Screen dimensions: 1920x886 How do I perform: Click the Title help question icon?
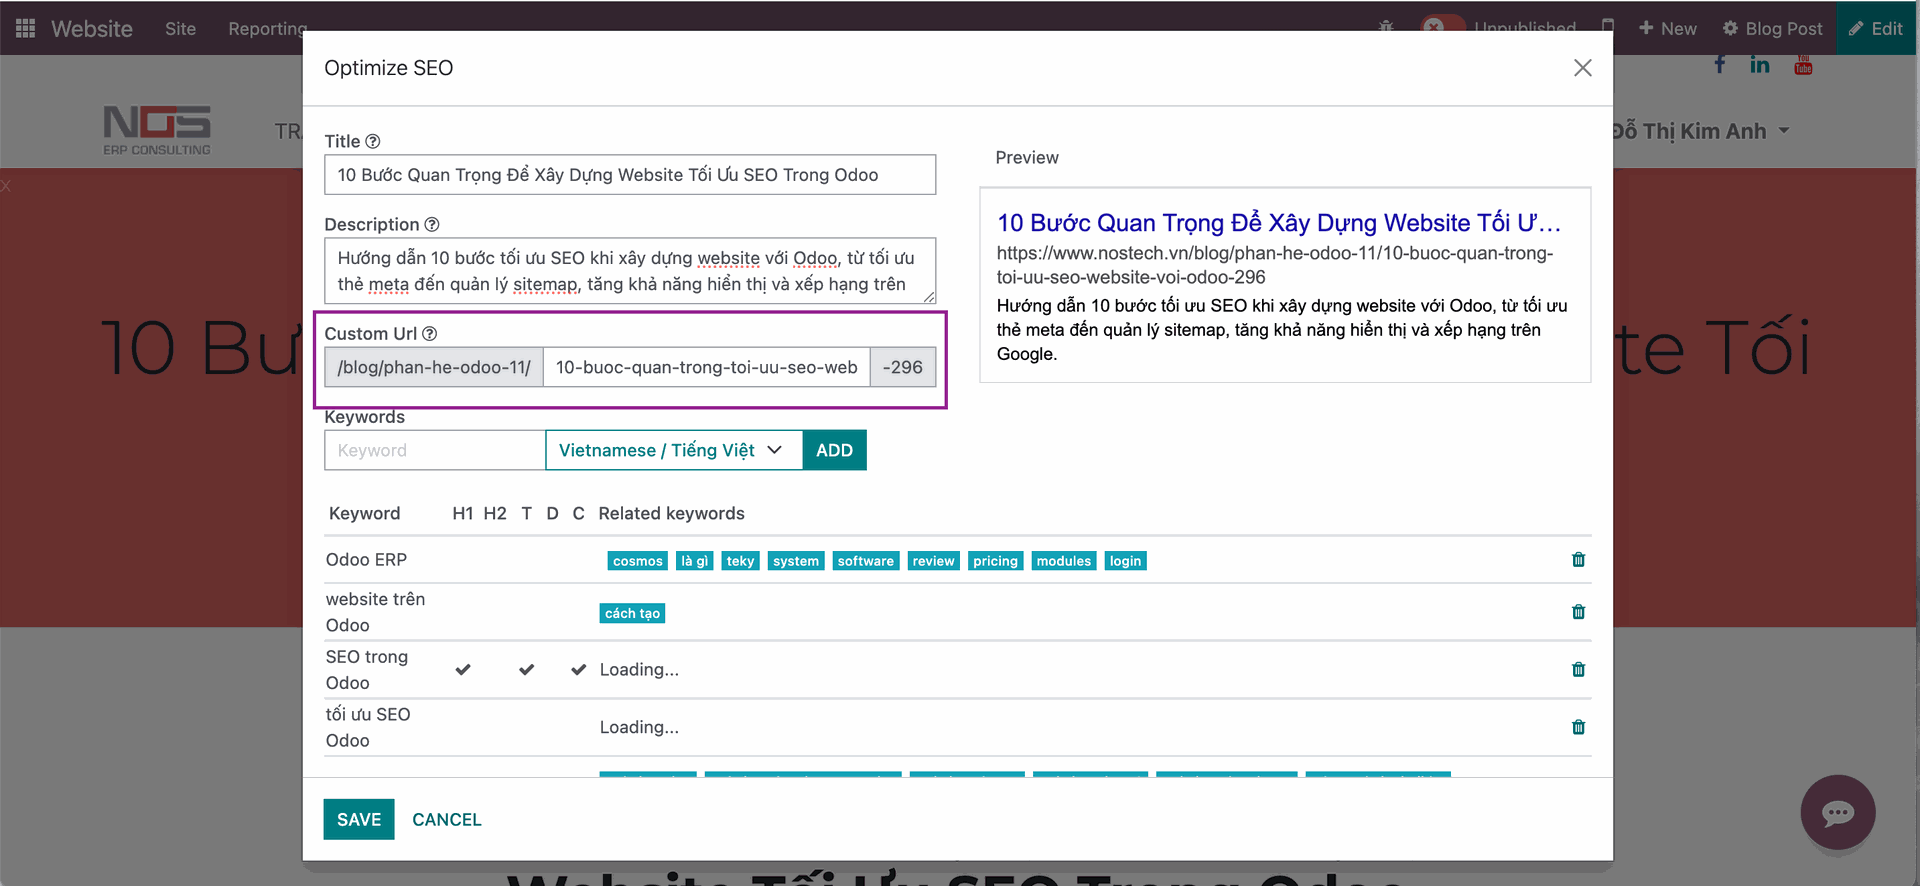point(373,142)
